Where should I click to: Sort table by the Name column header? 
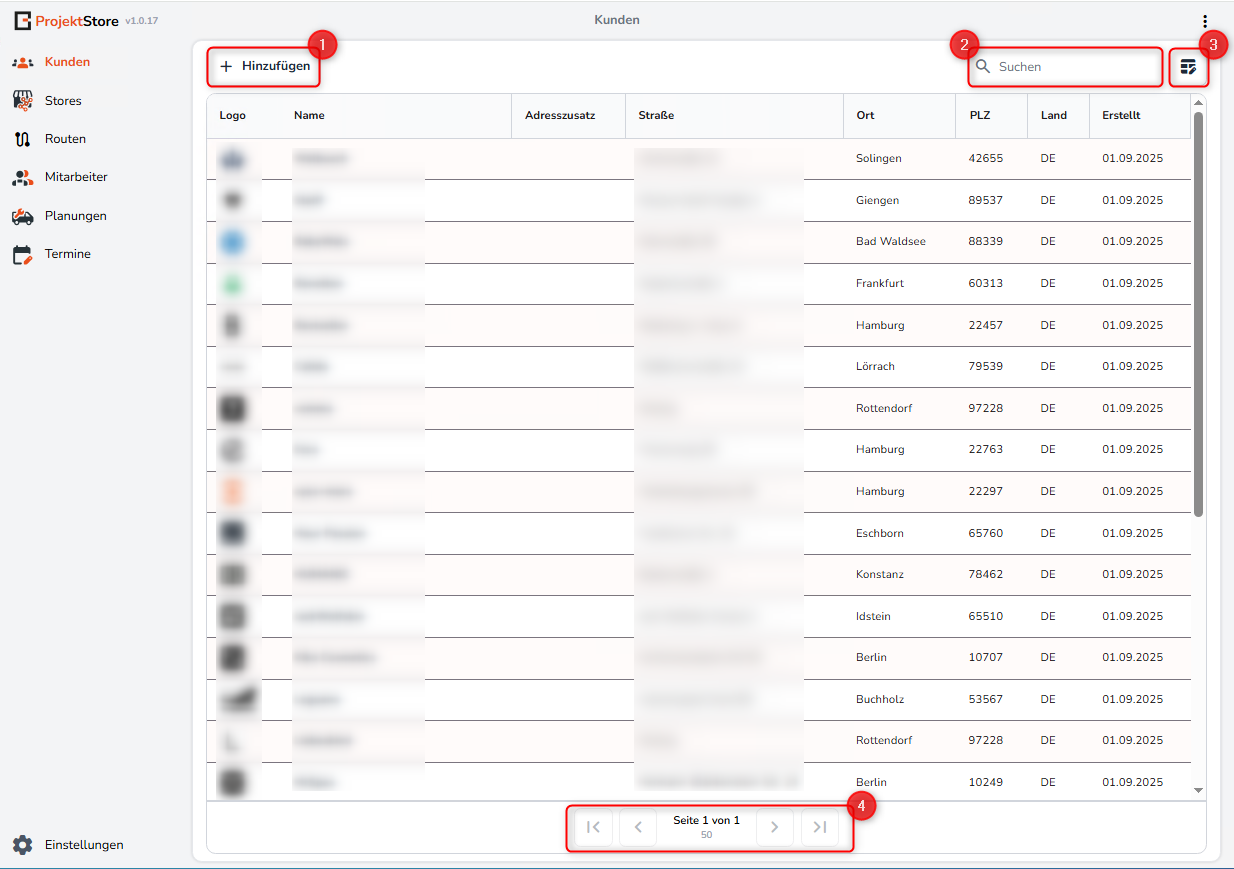[309, 116]
